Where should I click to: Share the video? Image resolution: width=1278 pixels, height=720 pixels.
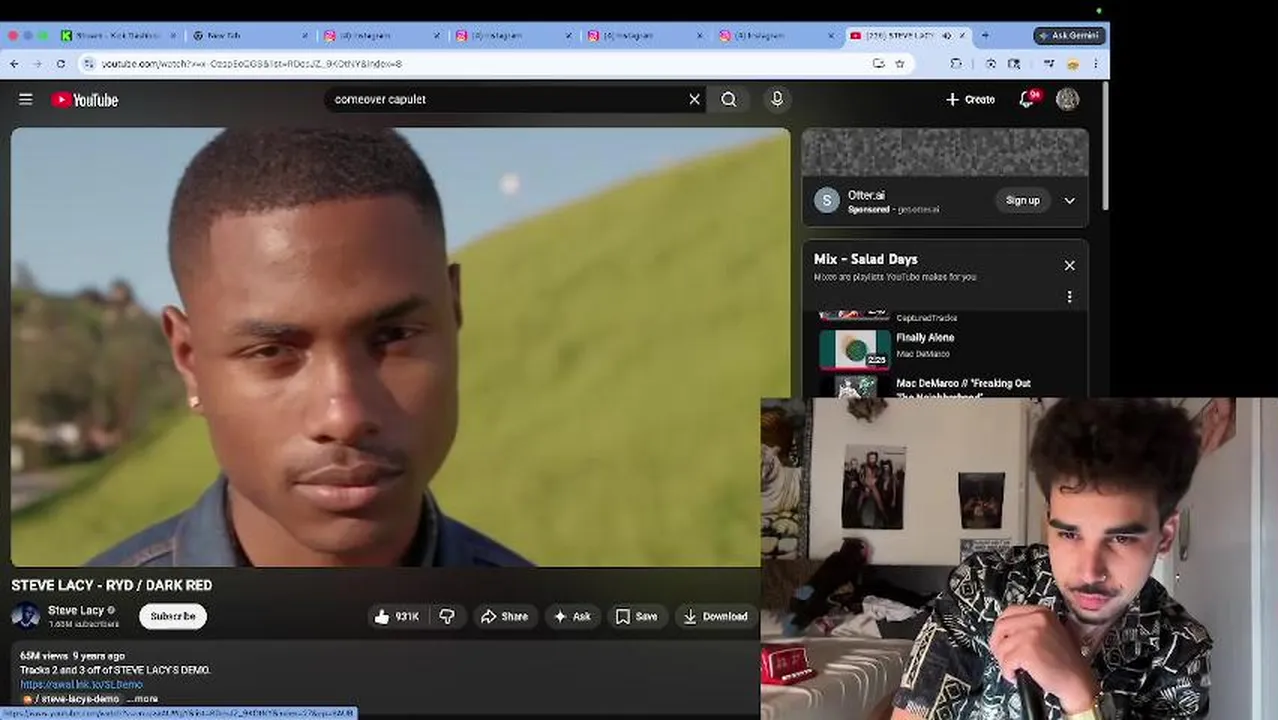tap(504, 616)
